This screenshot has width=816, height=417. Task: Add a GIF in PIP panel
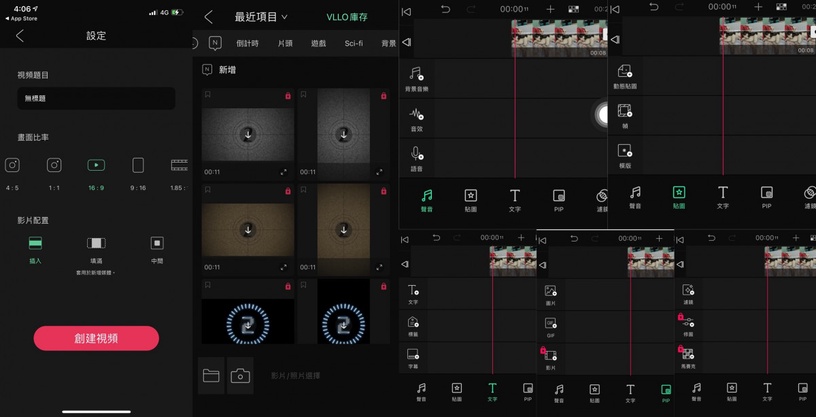[551, 327]
